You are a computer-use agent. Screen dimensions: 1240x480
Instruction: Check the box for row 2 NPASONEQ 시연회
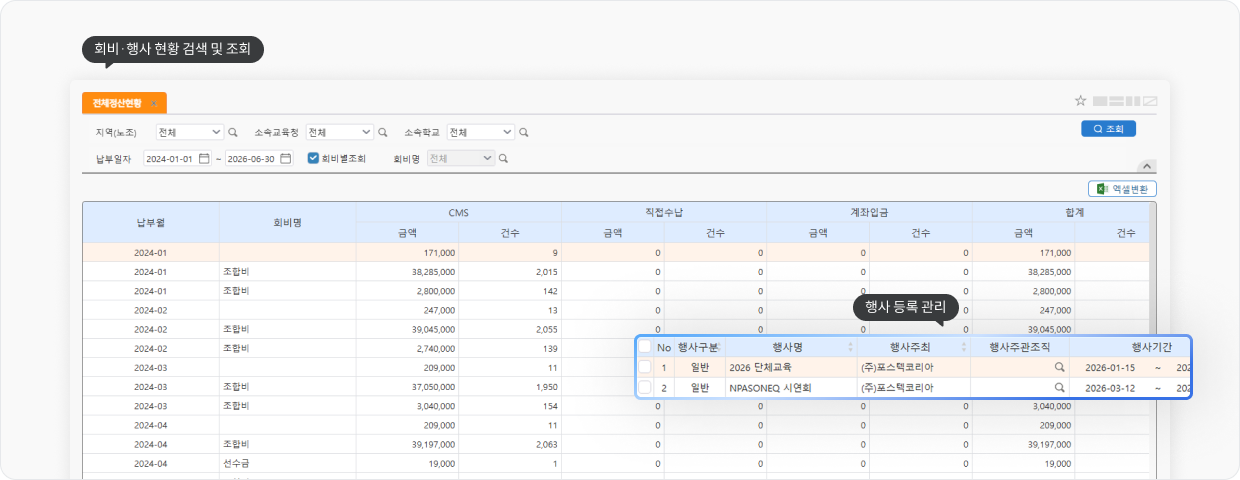(644, 387)
